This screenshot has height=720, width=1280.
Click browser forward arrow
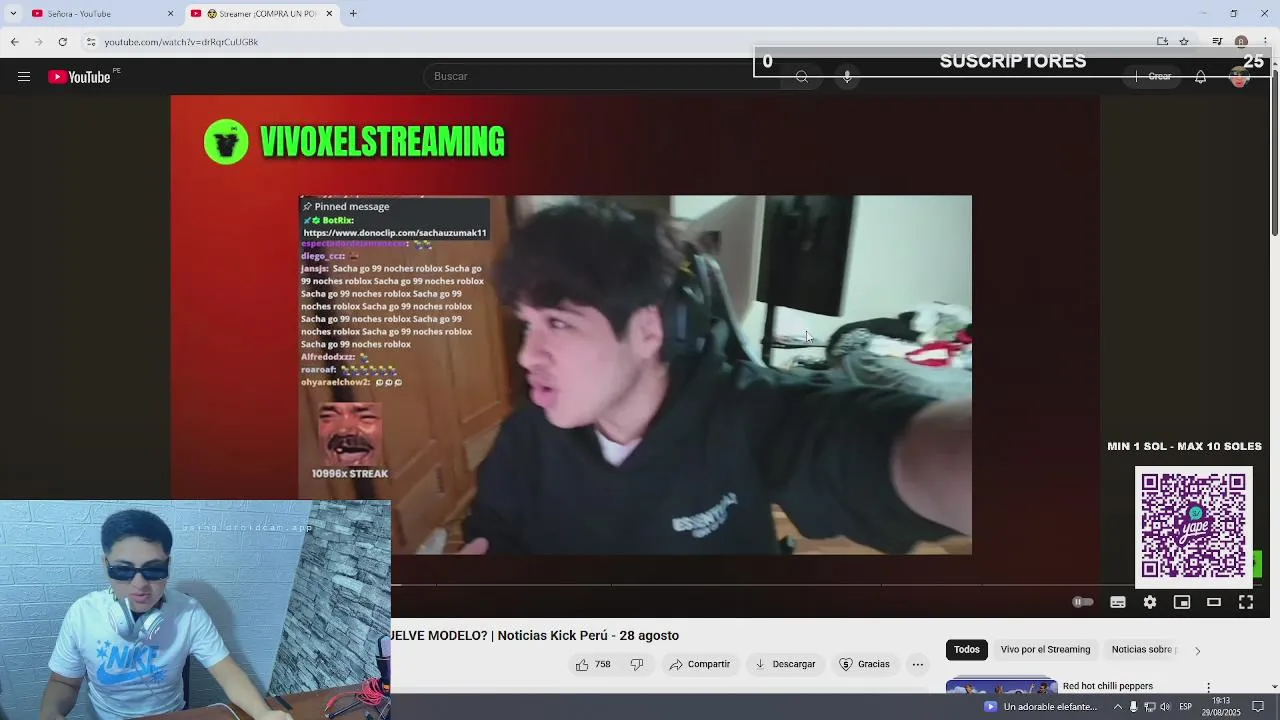pos(38,42)
